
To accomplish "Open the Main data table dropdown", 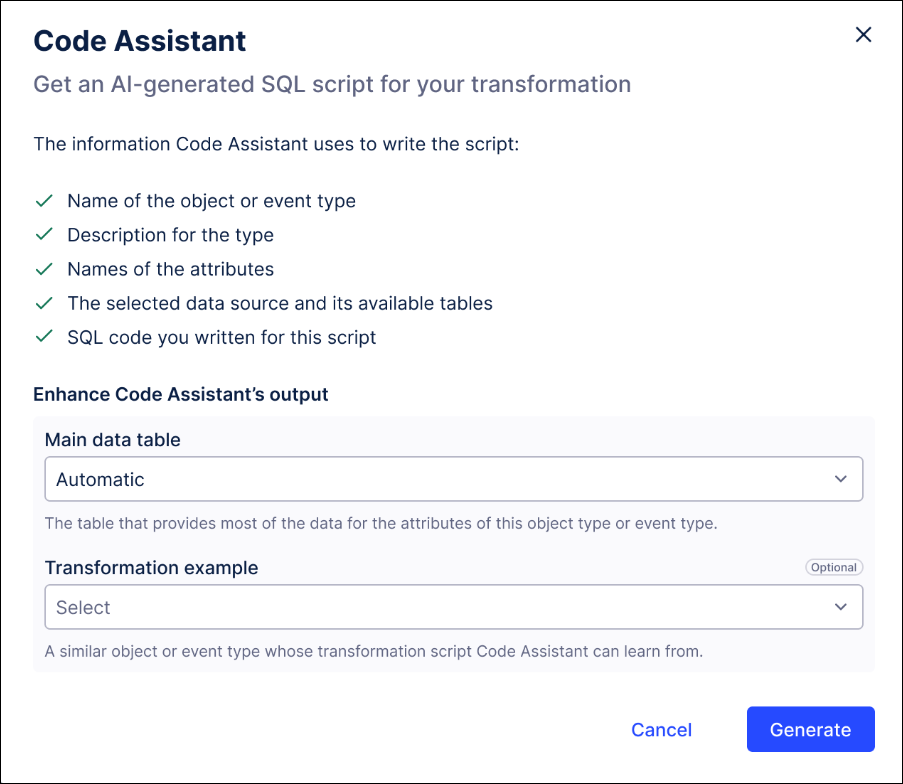I will [x=453, y=479].
